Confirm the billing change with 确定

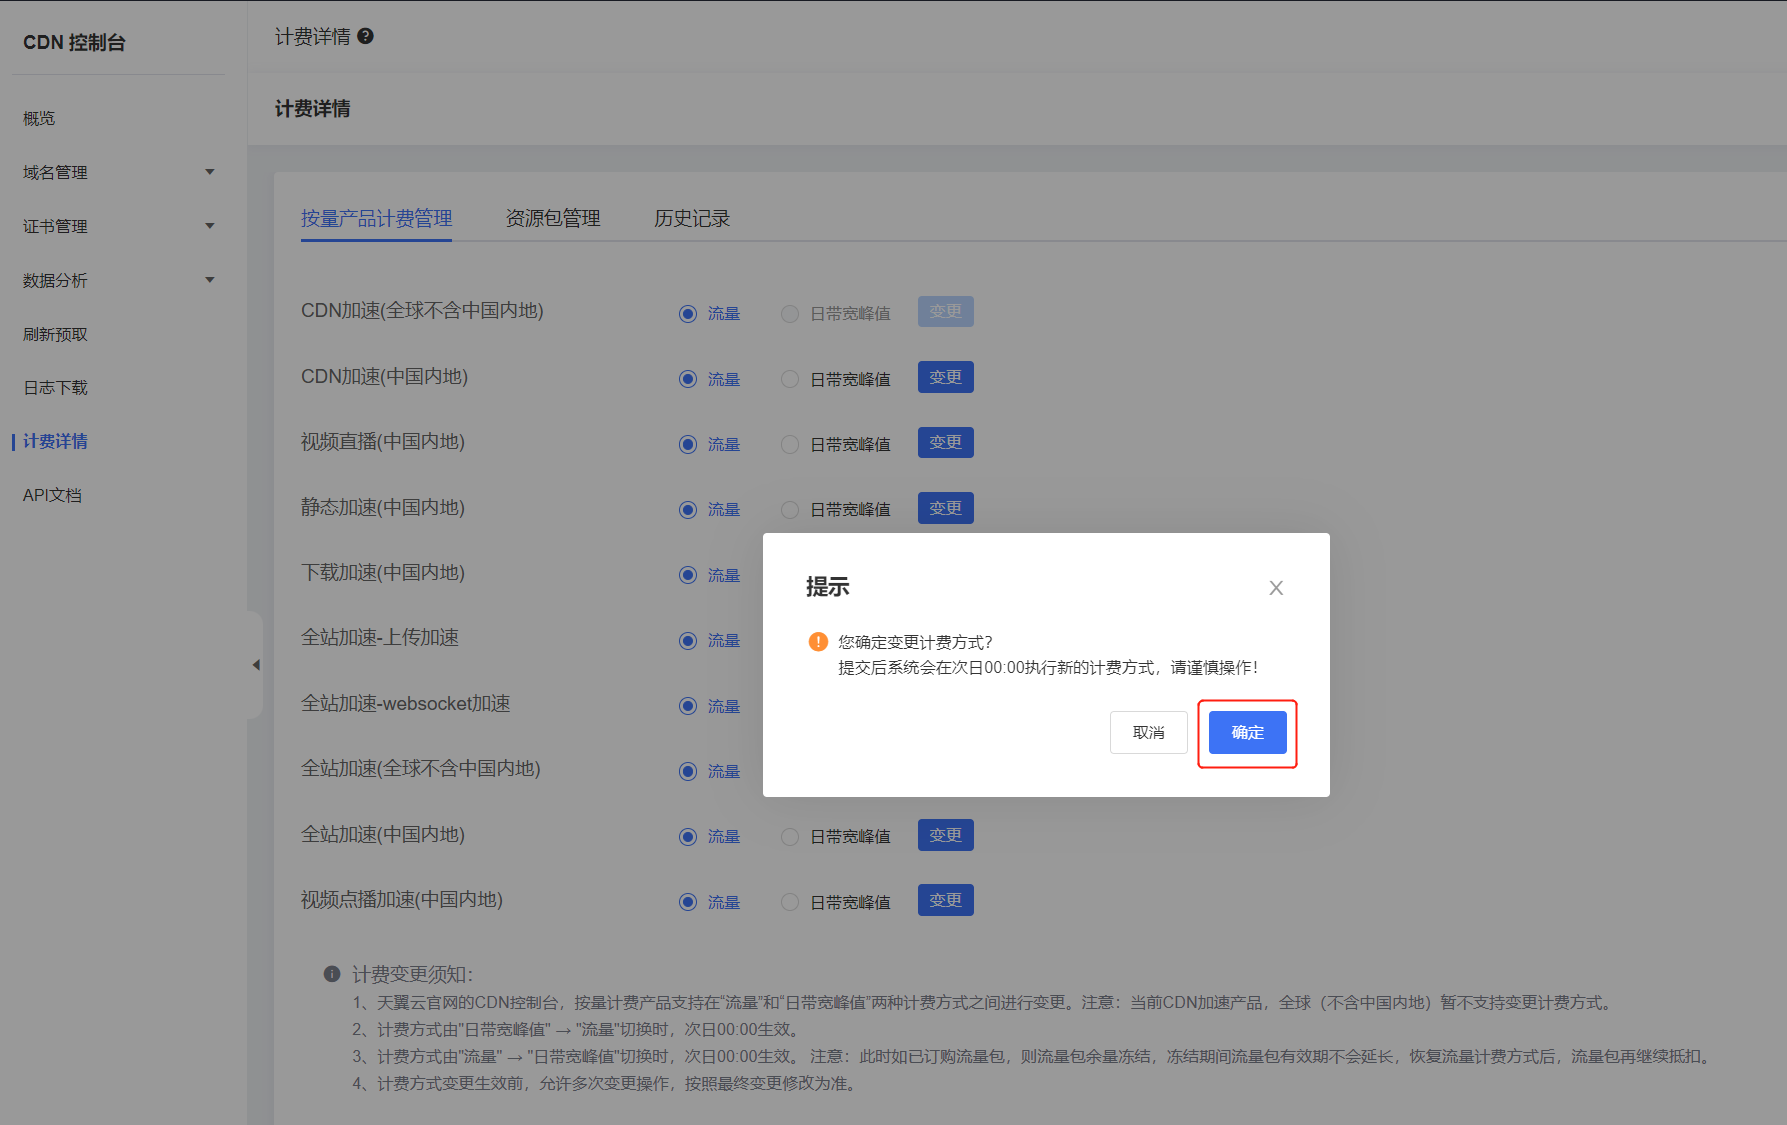(x=1247, y=733)
